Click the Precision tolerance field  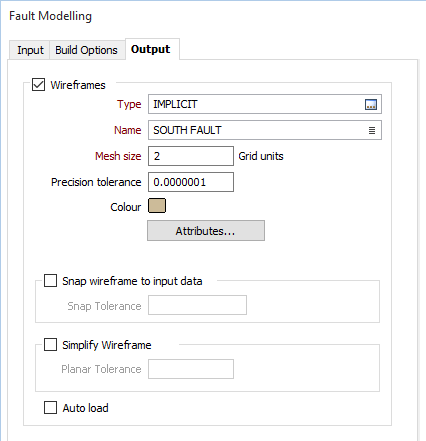191,182
